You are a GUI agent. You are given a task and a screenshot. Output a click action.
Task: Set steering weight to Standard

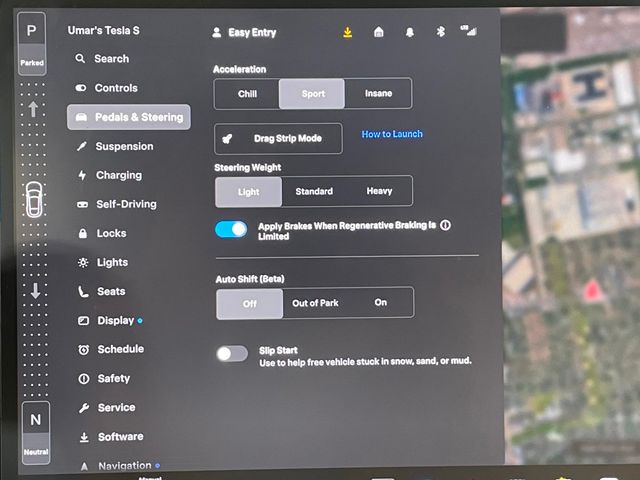point(314,191)
